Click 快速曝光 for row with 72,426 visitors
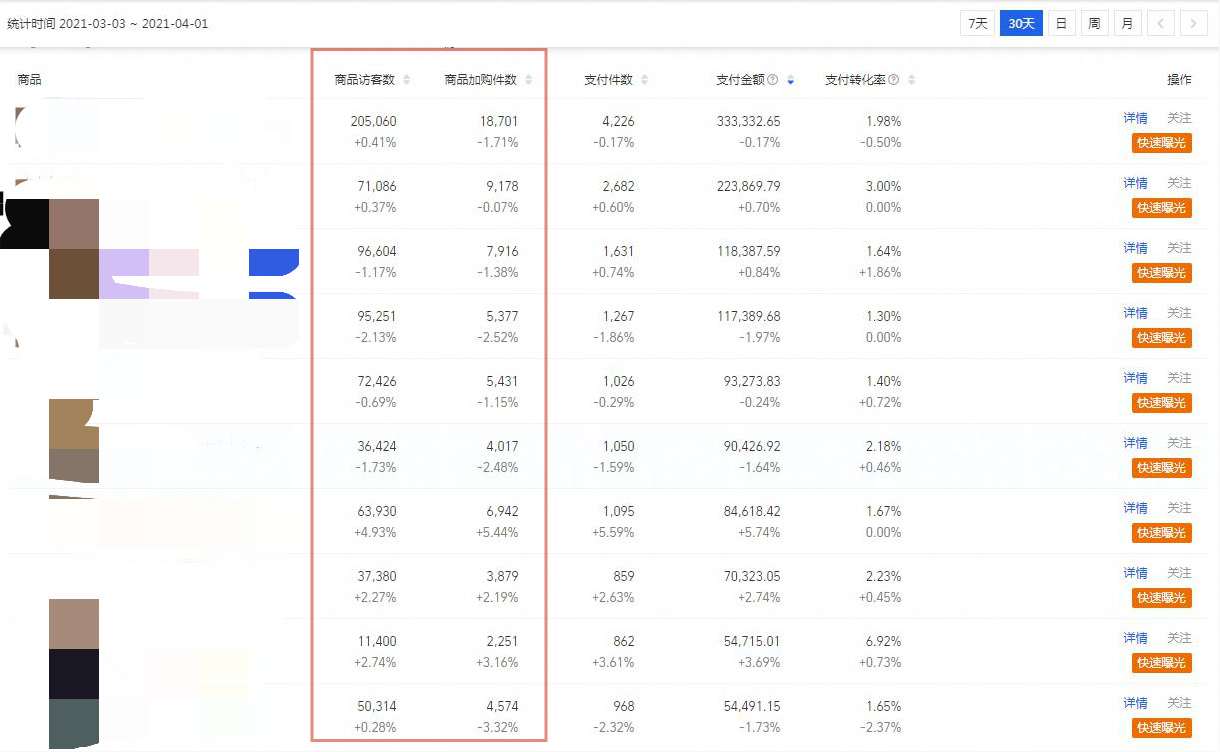 point(1162,403)
